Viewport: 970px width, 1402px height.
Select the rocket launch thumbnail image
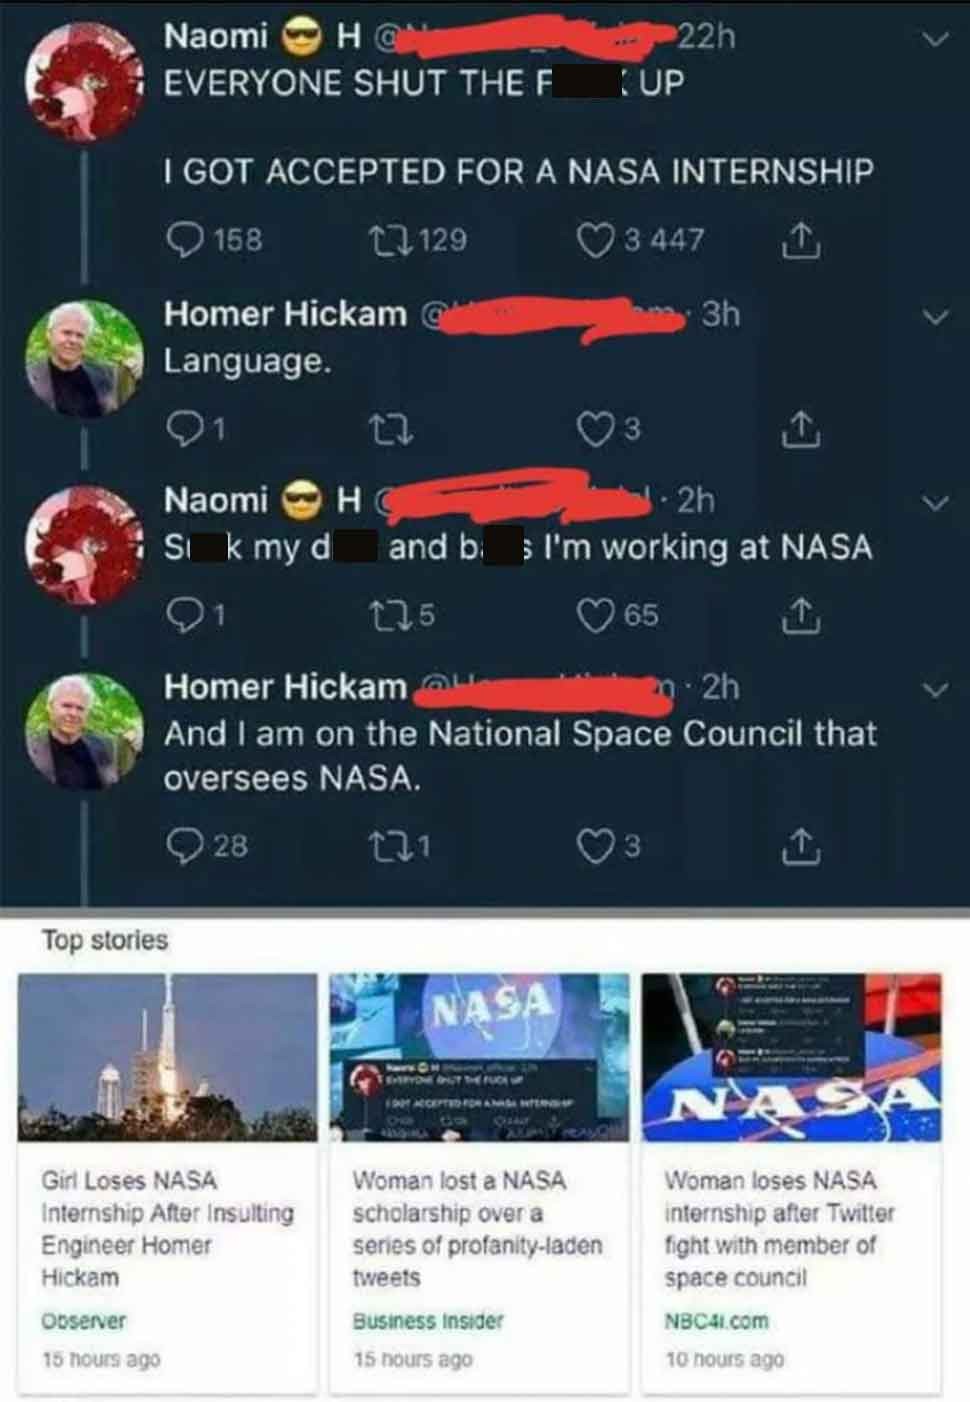tap(168, 1058)
